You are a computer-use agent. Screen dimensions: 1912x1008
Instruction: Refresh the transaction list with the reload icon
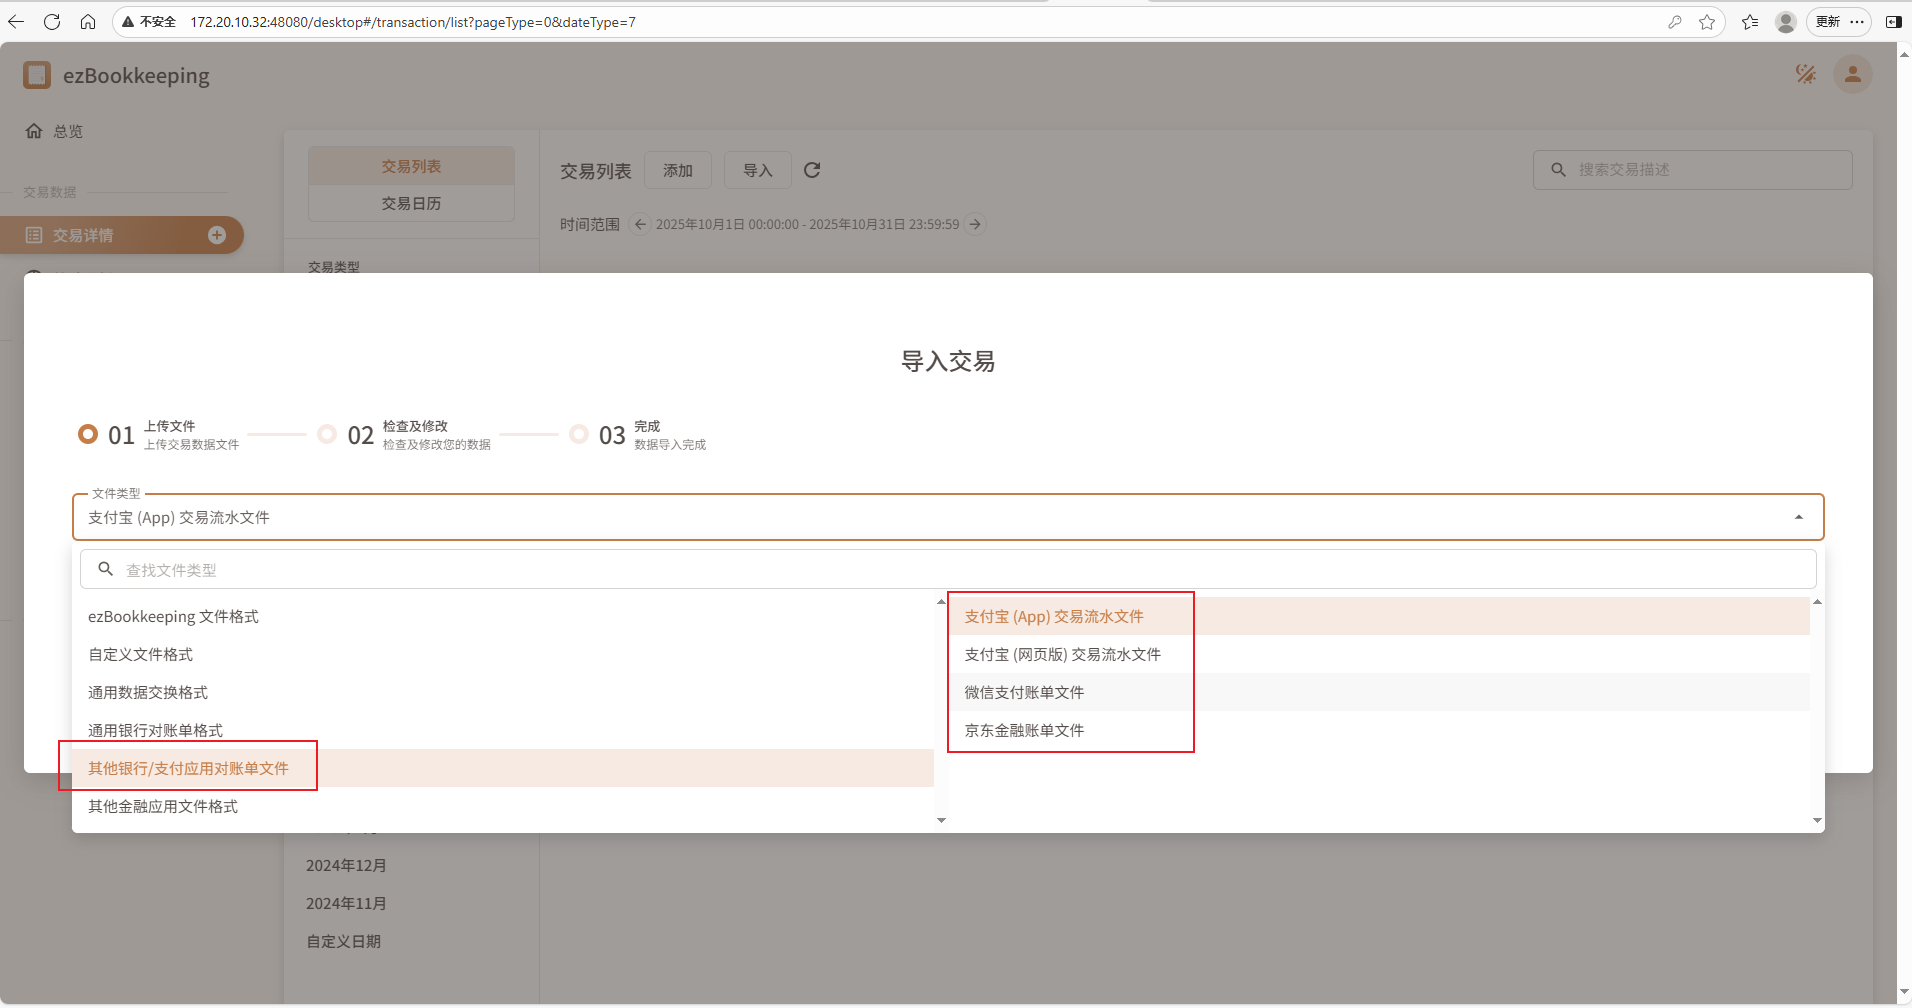click(812, 170)
